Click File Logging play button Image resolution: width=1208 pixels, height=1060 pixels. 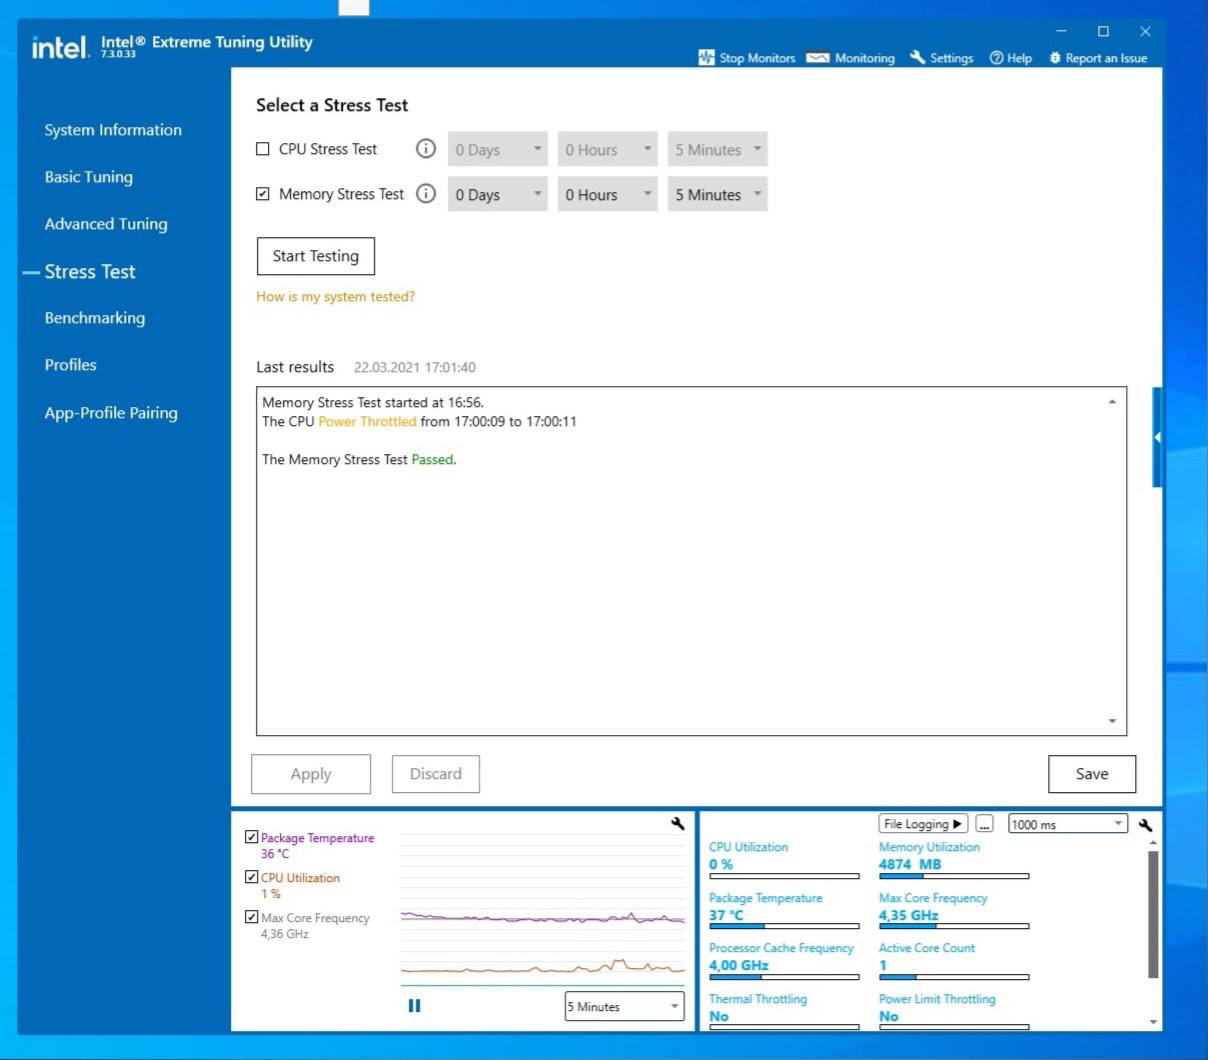coord(923,824)
